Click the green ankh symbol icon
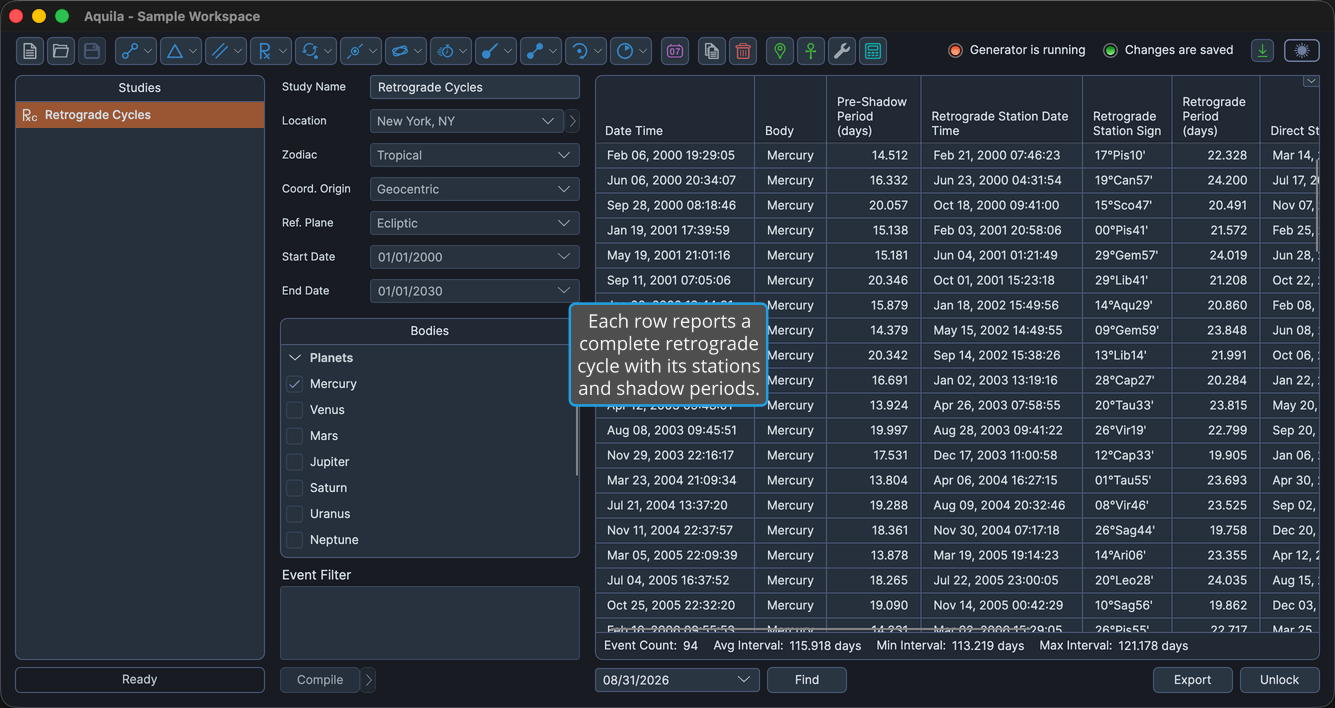Screen dimensions: 1335x708 [811, 51]
